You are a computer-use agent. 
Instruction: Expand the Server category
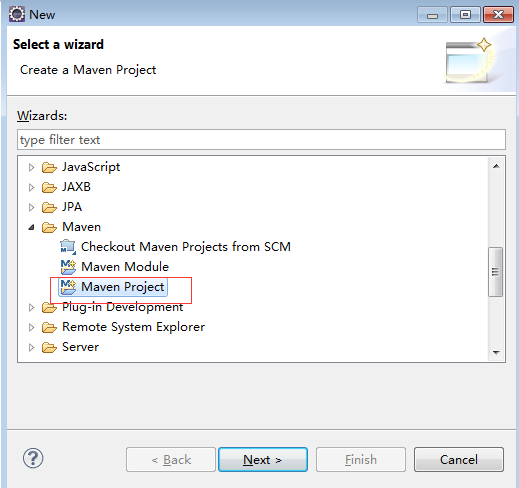pyautogui.click(x=31, y=347)
